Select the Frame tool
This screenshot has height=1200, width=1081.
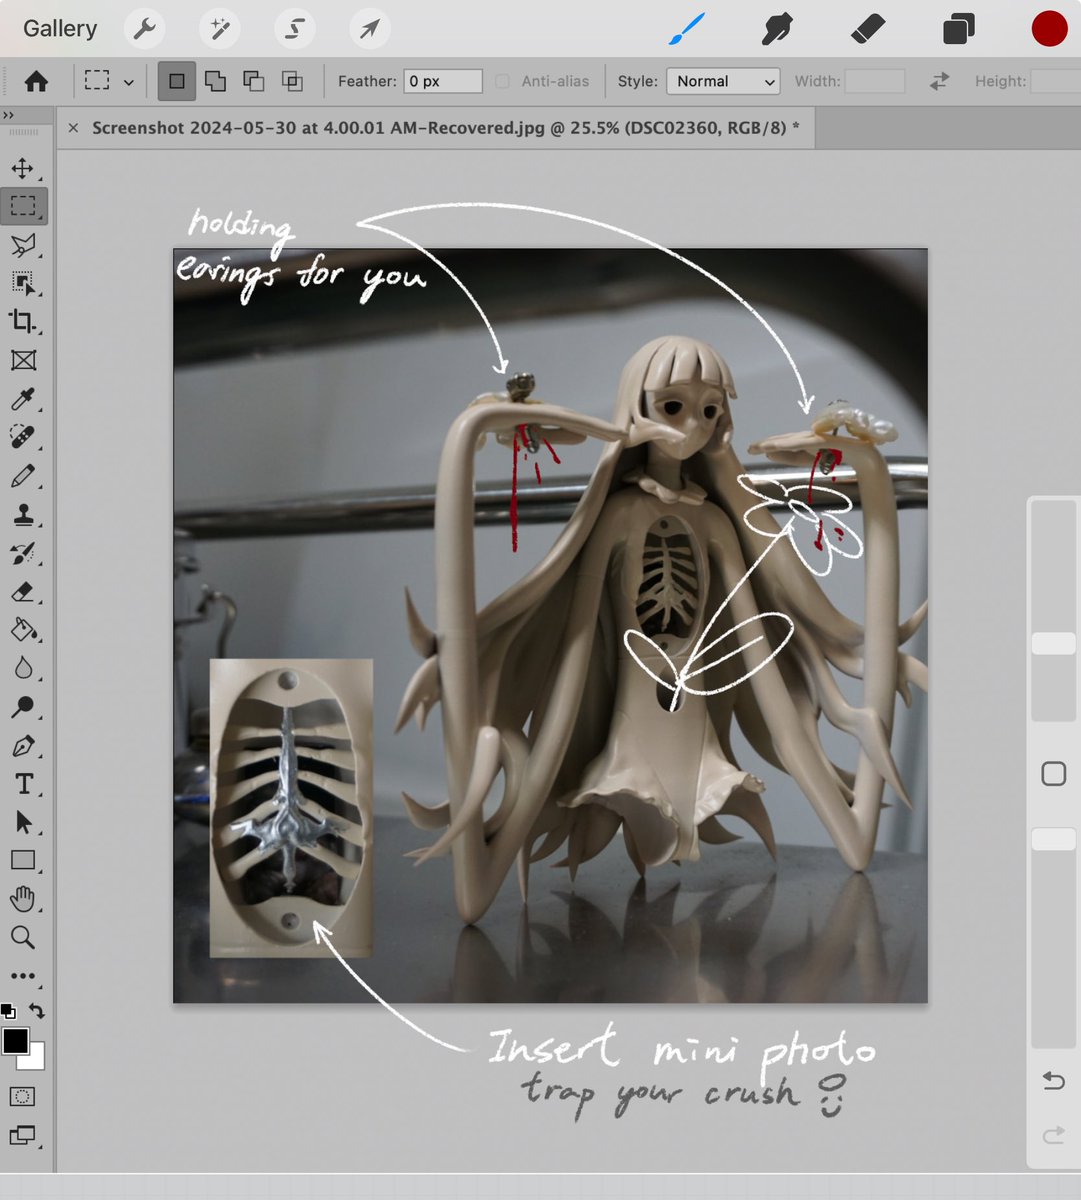(23, 360)
